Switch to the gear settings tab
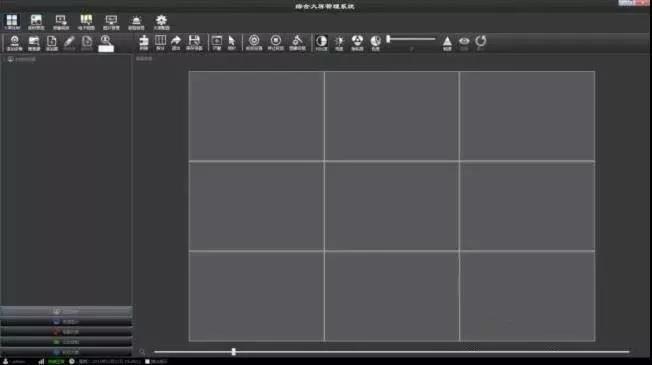652x365 pixels. [x=161, y=22]
